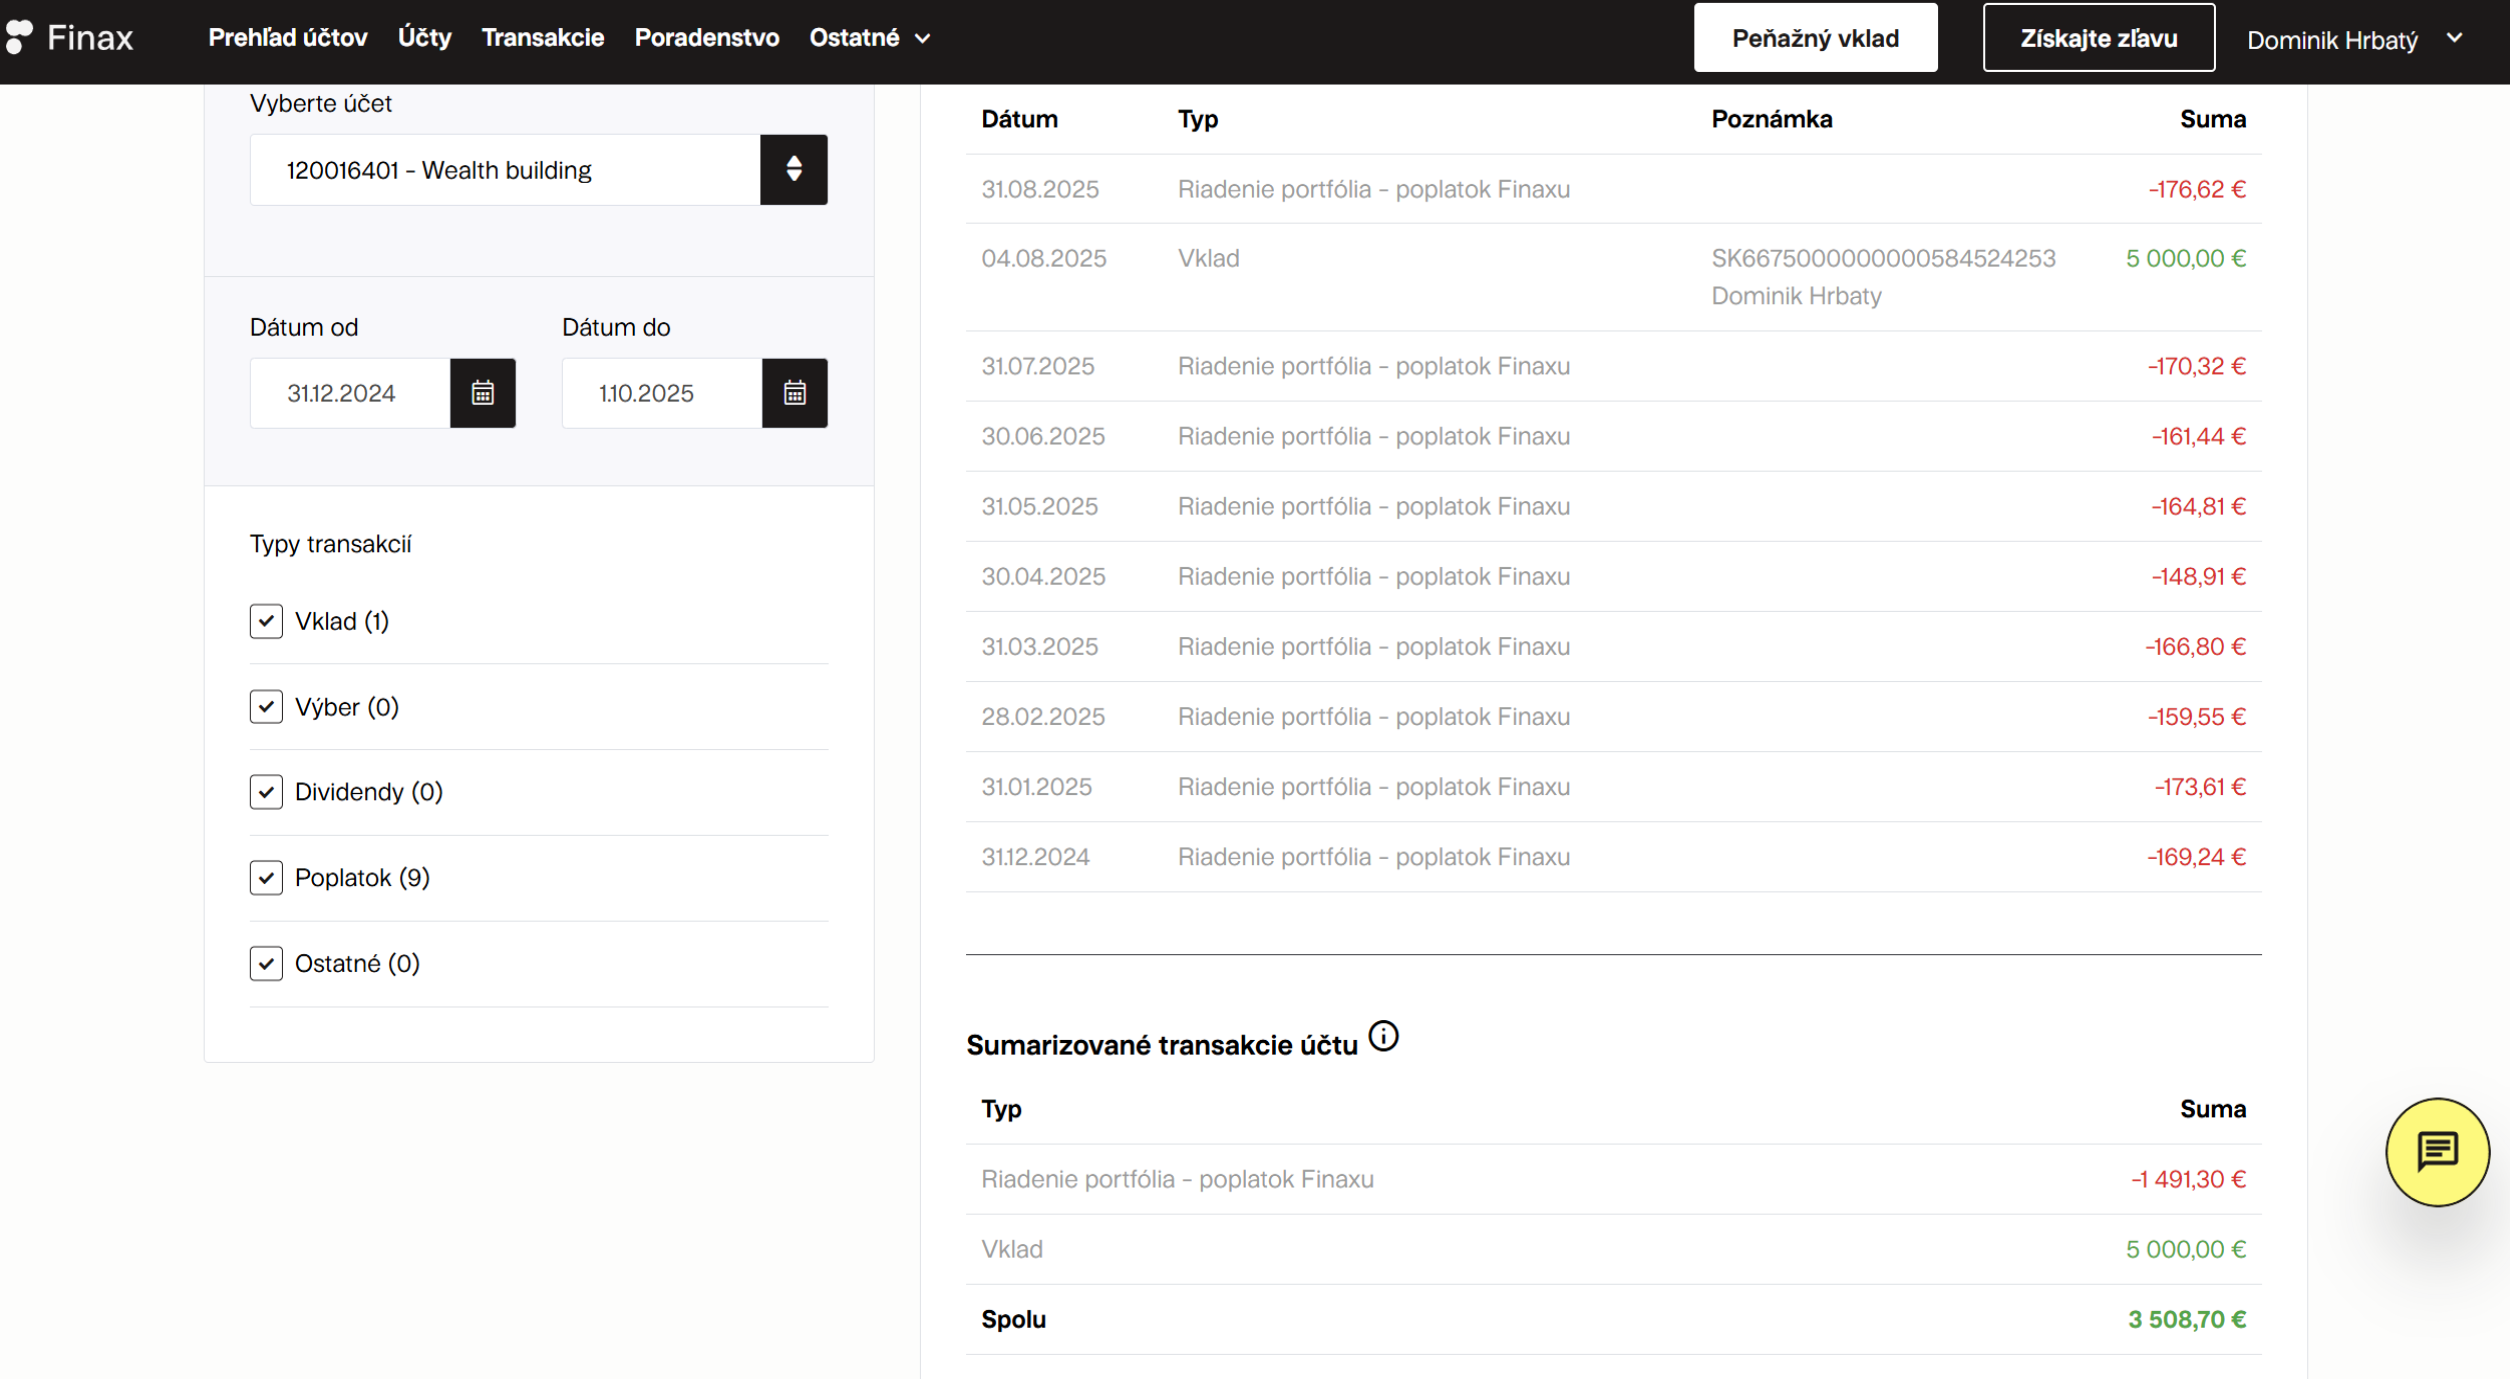Navigate to Poradenstvo section
This screenshot has height=1379, width=2510.
click(x=707, y=38)
